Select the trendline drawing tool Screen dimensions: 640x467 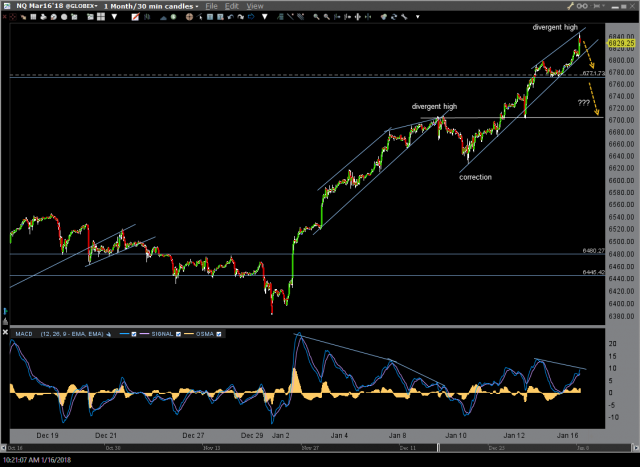[290, 17]
